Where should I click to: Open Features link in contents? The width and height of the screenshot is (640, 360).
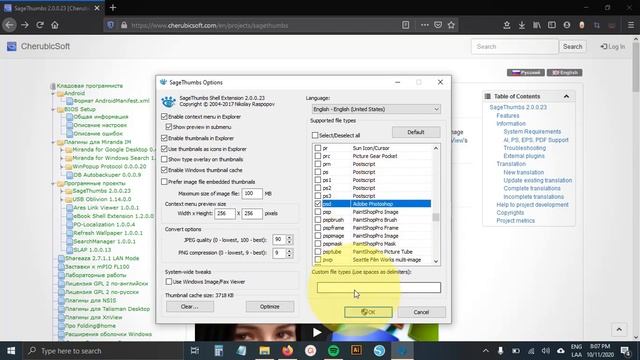pyautogui.click(x=508, y=116)
